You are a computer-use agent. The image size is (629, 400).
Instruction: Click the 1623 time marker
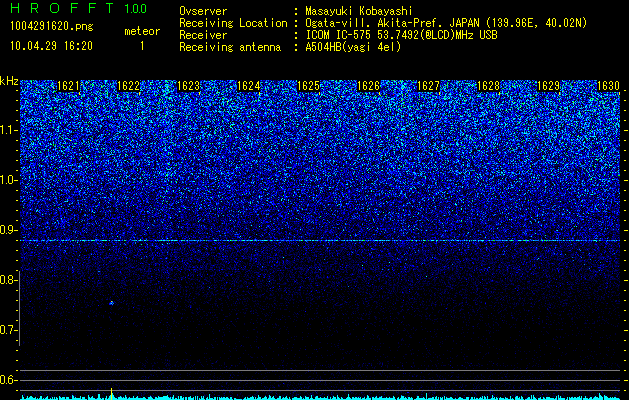click(189, 86)
